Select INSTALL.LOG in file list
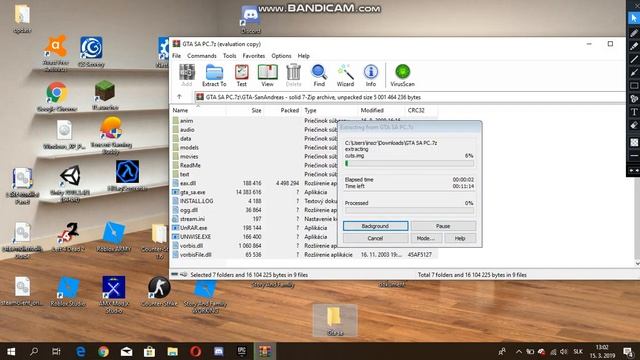This screenshot has height=360, width=640. 254,201
